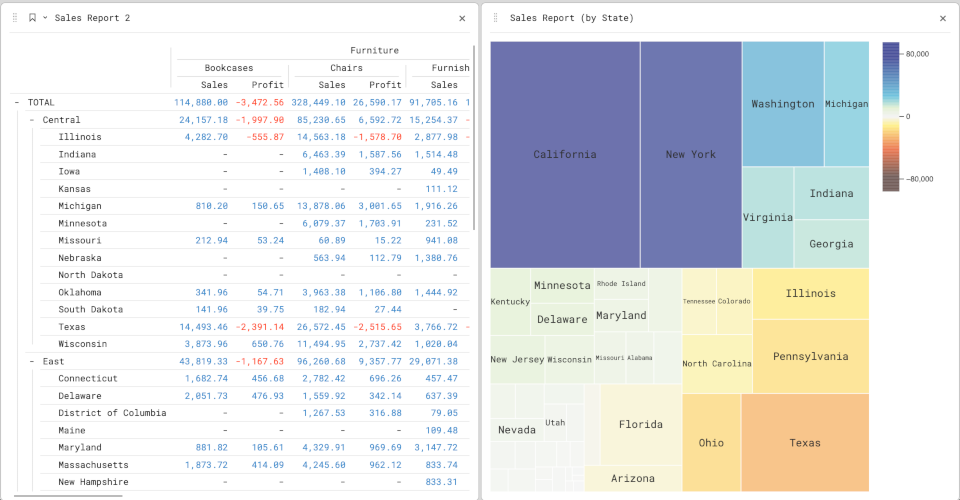
Task: Collapse the East region group
Action: 32,361
